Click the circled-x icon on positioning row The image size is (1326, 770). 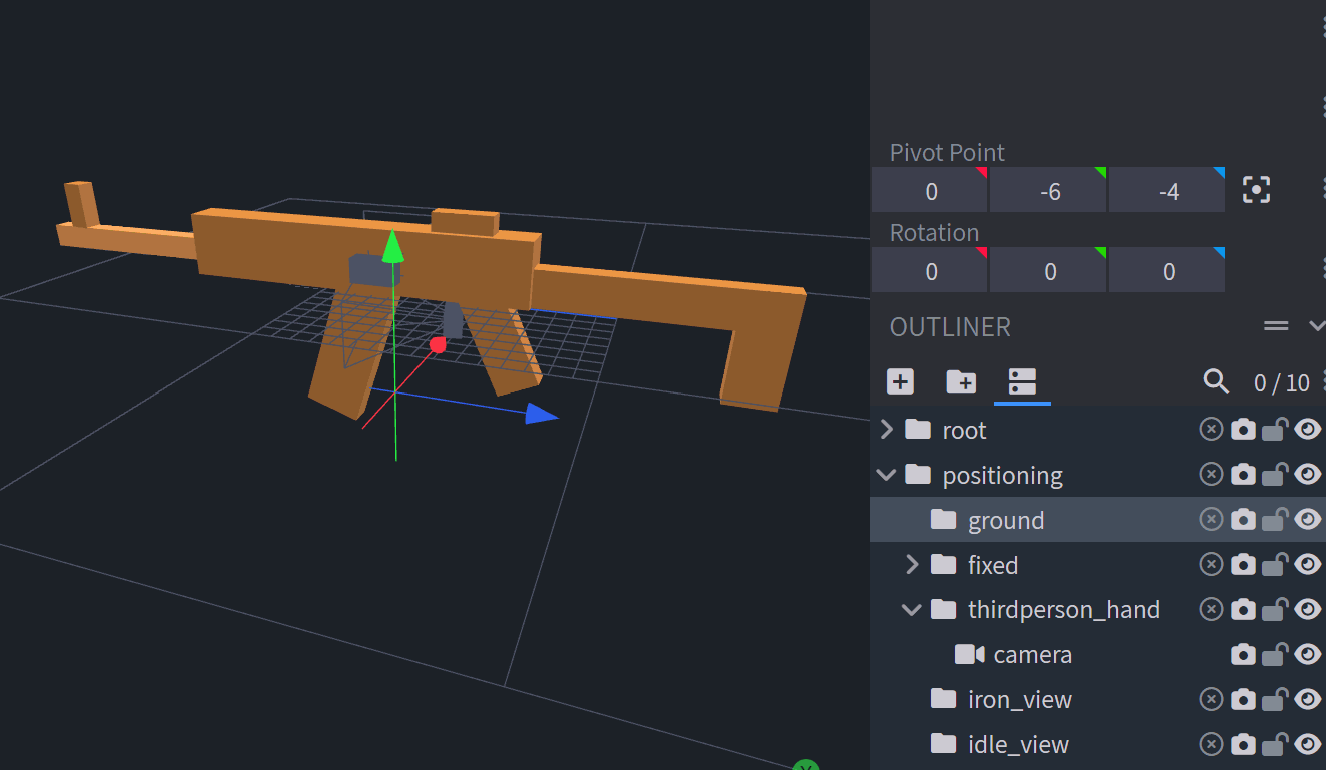coord(1211,475)
